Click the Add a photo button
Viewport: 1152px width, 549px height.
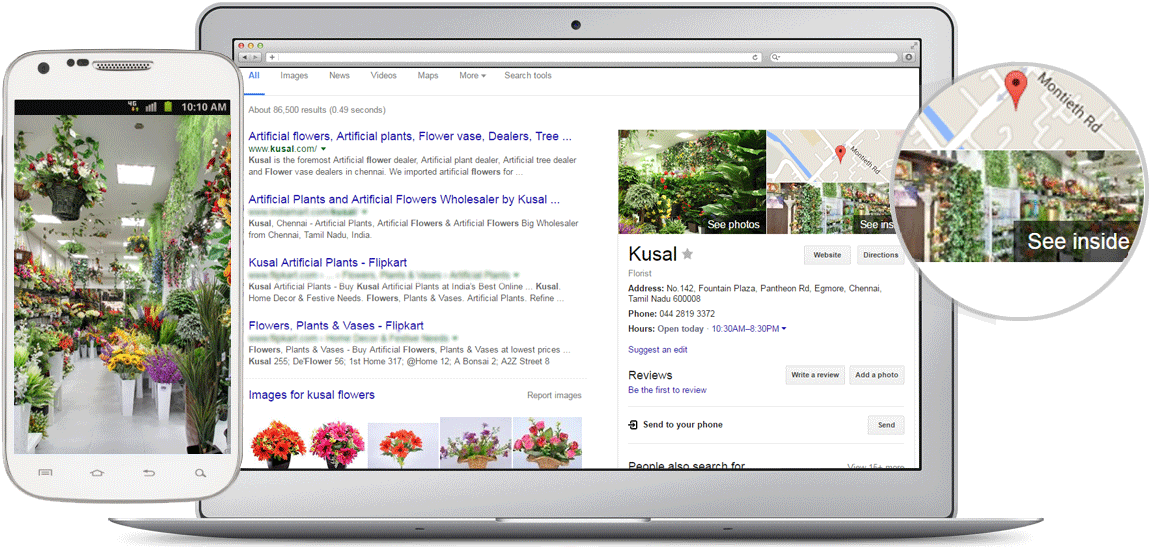(877, 375)
